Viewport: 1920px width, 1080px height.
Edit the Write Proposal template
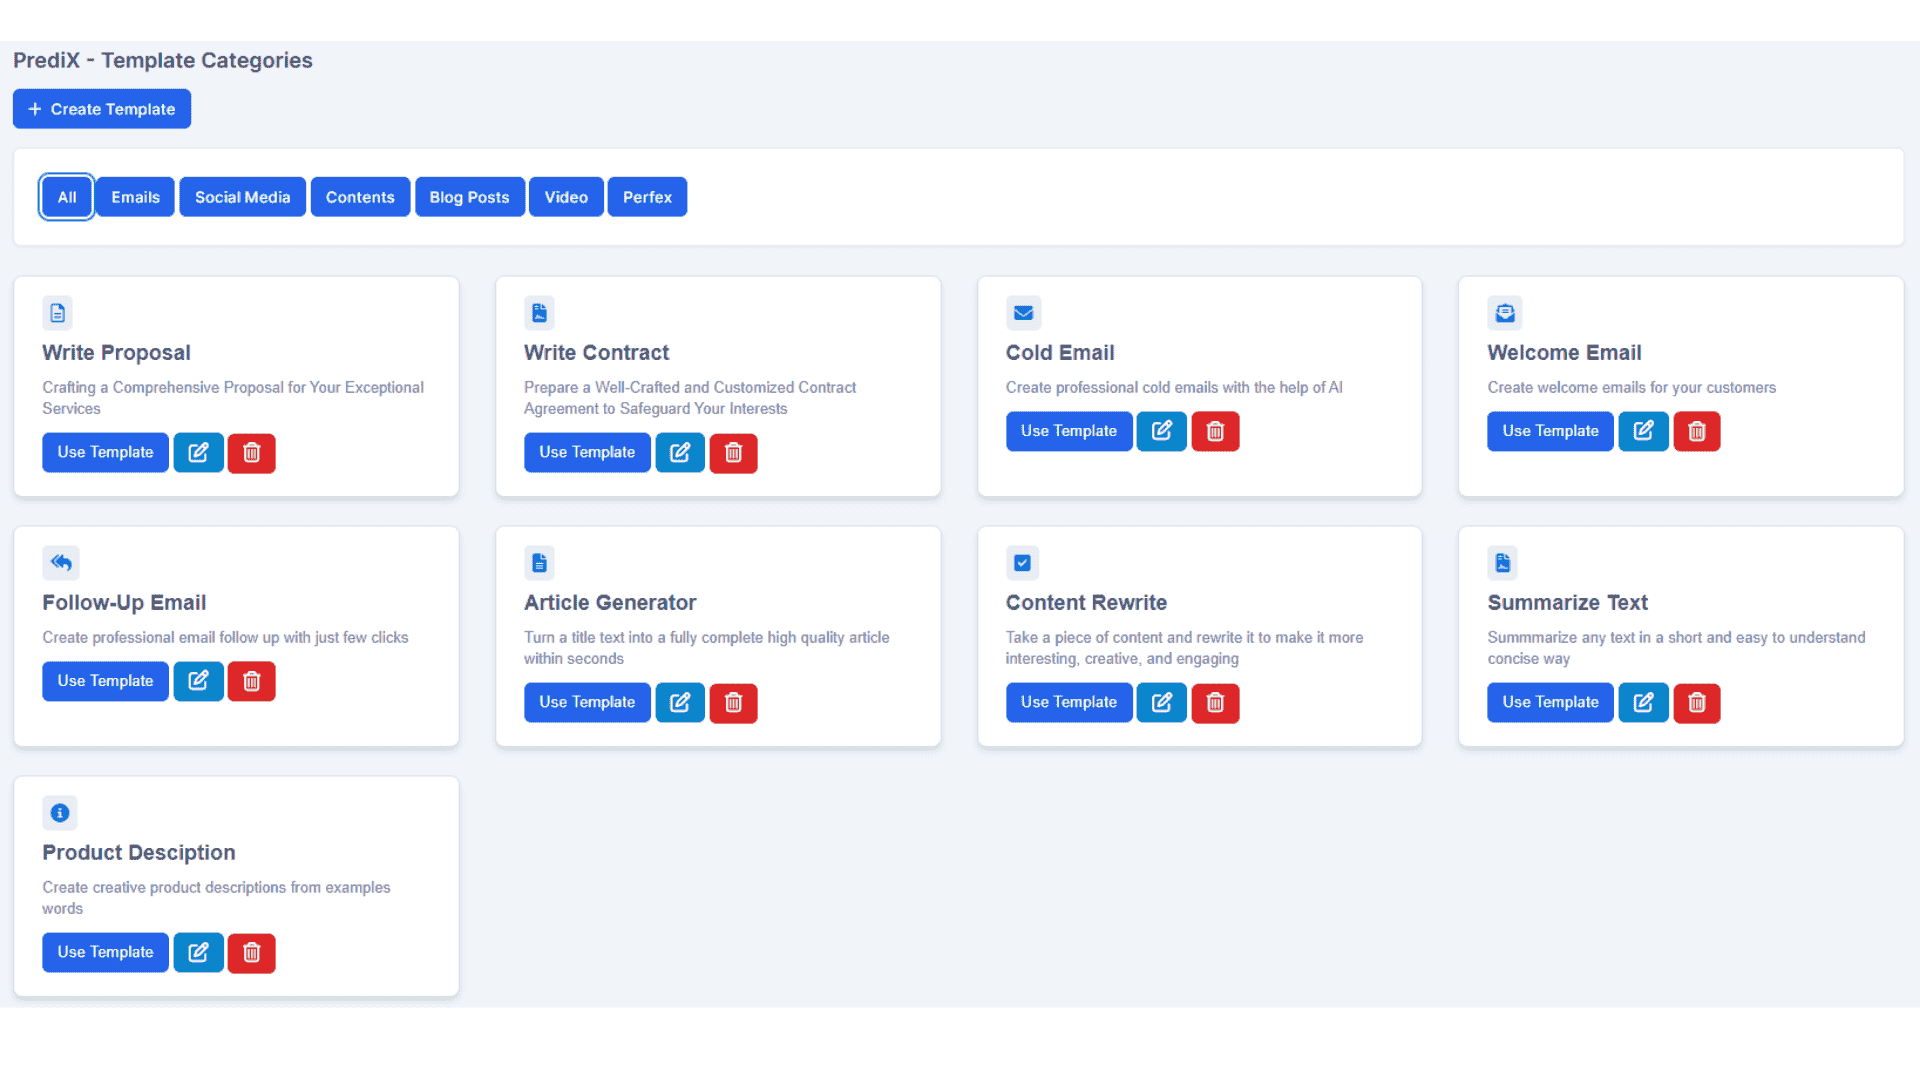198,453
